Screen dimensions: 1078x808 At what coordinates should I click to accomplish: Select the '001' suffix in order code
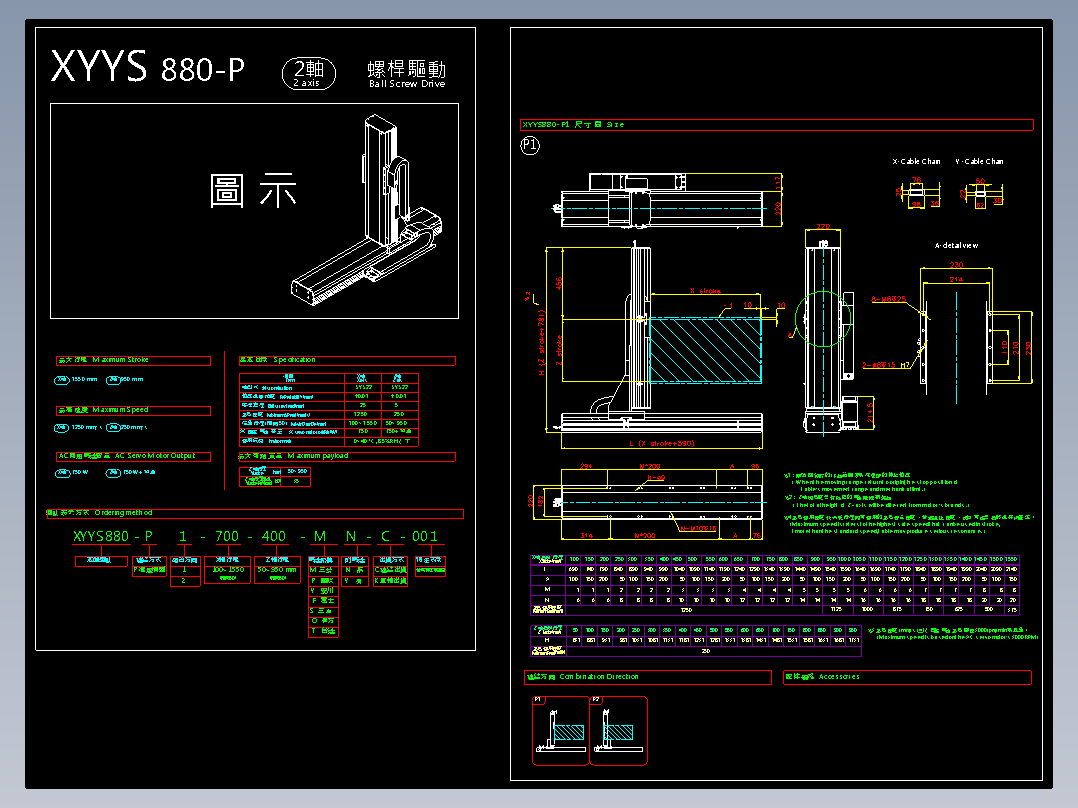[425, 536]
